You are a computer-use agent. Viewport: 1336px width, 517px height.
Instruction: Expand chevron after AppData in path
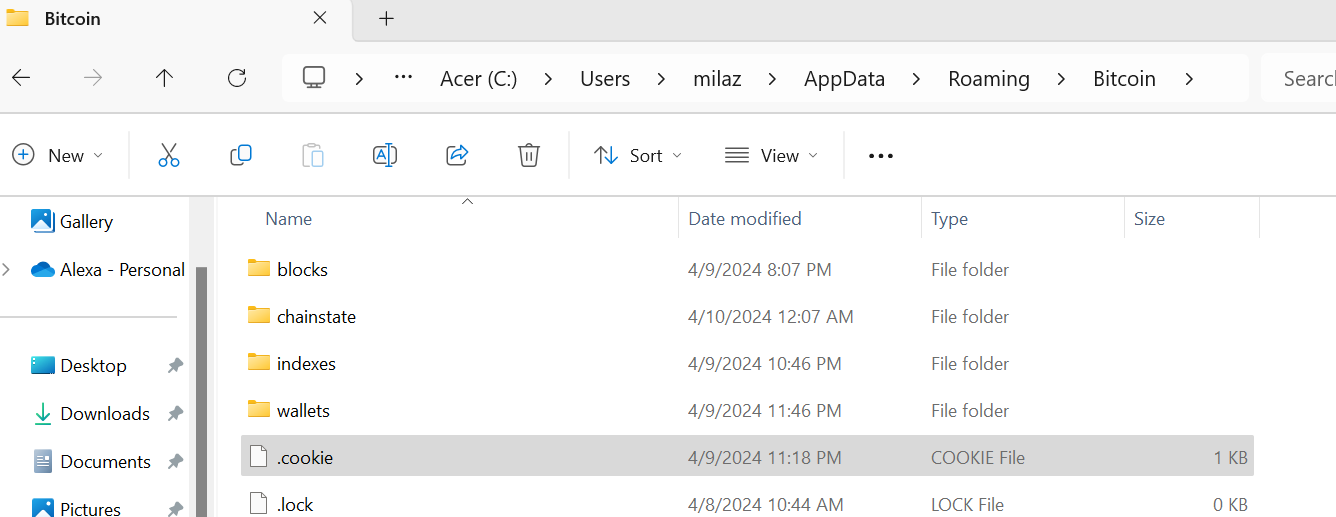tap(916, 79)
